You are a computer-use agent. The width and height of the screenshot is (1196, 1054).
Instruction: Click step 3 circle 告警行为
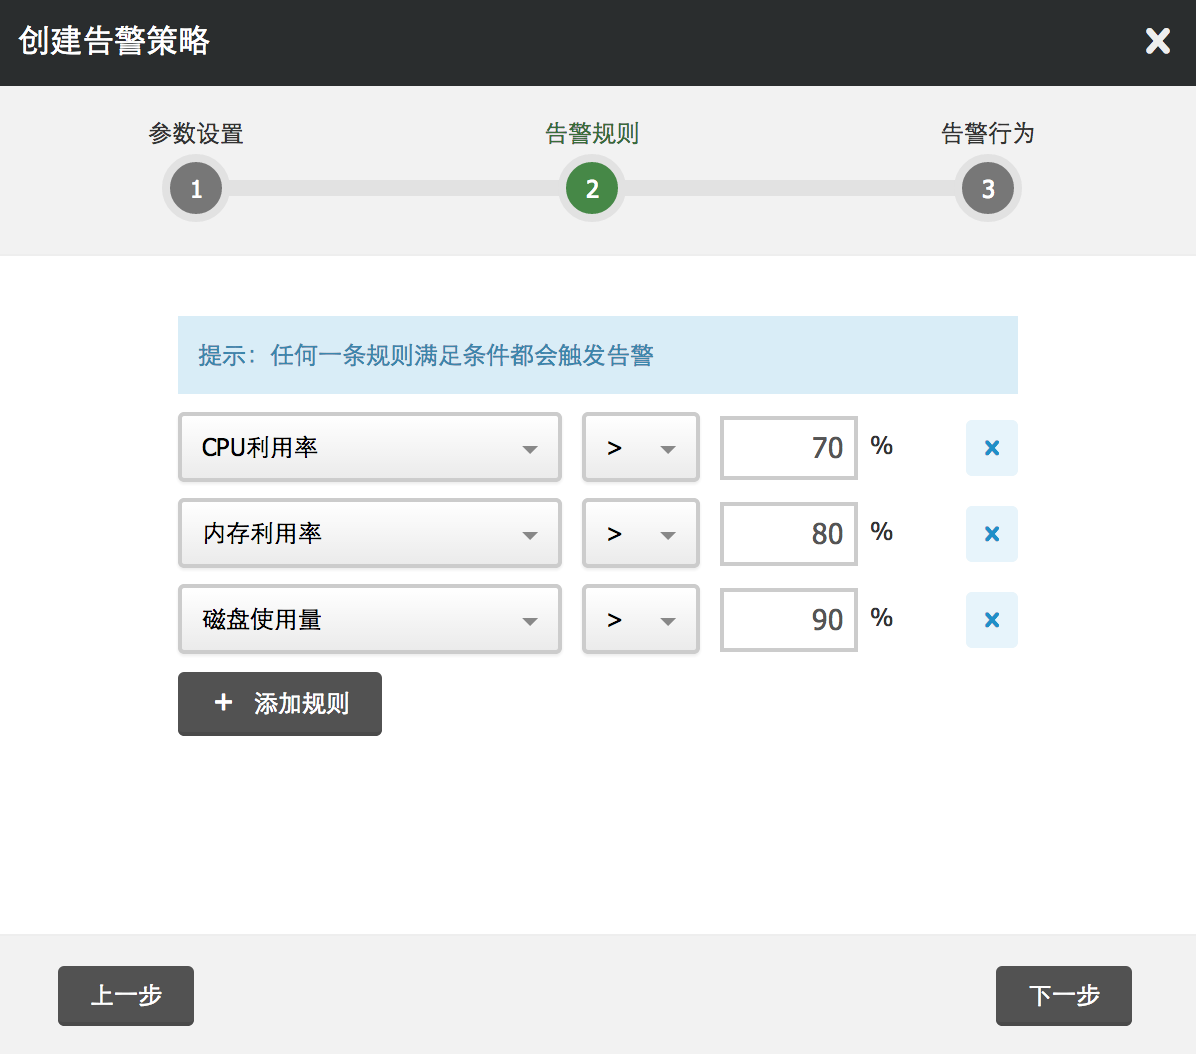[988, 189]
